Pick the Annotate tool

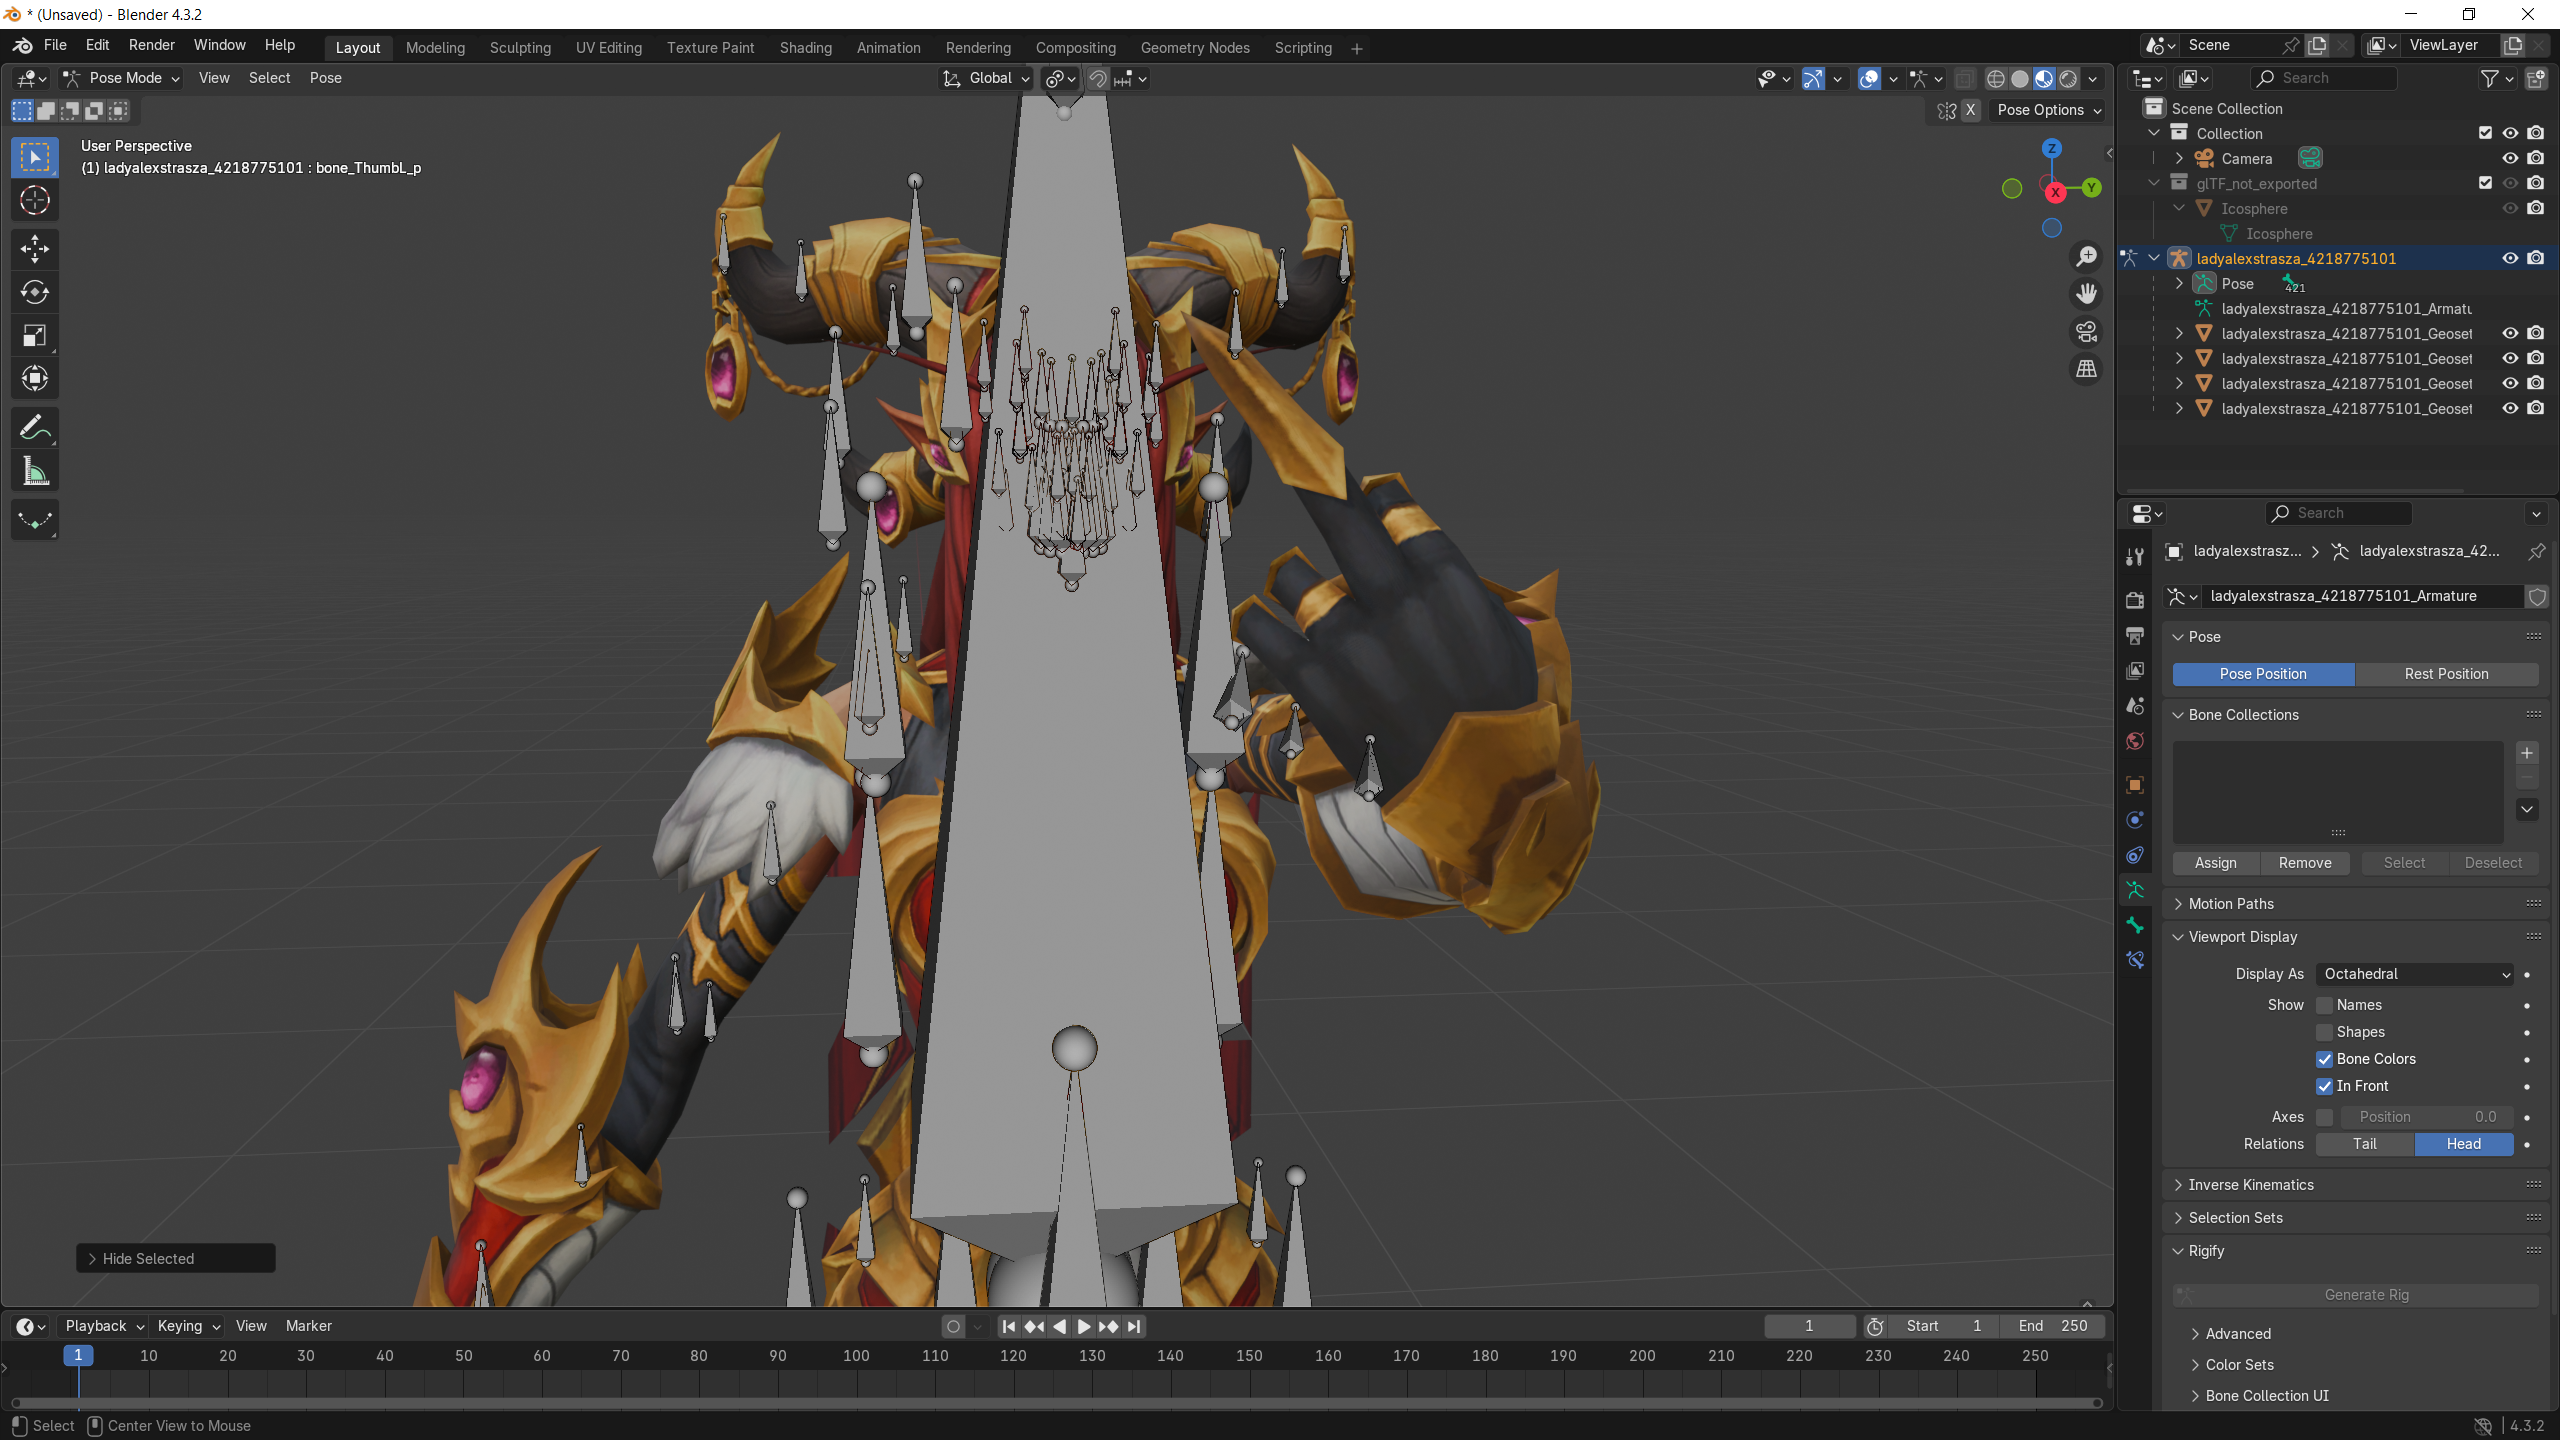(35, 428)
